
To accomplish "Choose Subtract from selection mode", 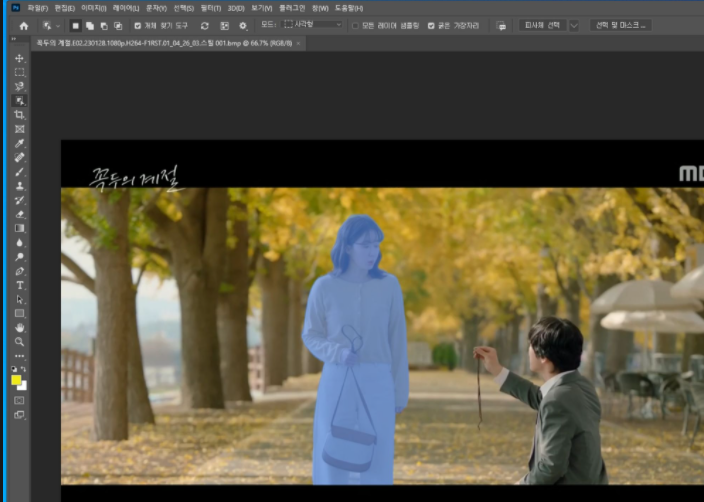I will pos(104,26).
